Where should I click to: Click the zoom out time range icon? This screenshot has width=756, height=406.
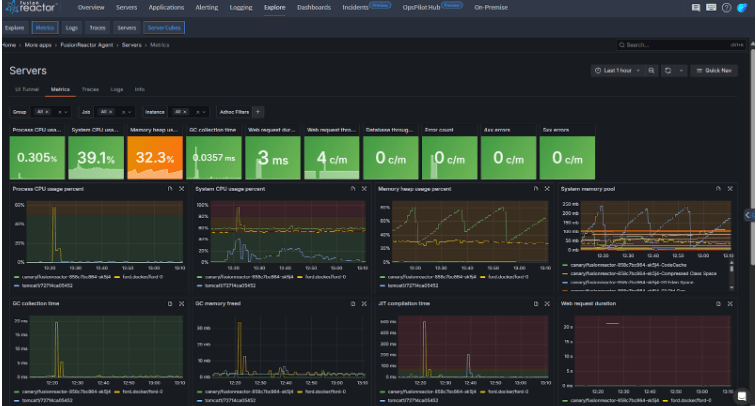651,71
